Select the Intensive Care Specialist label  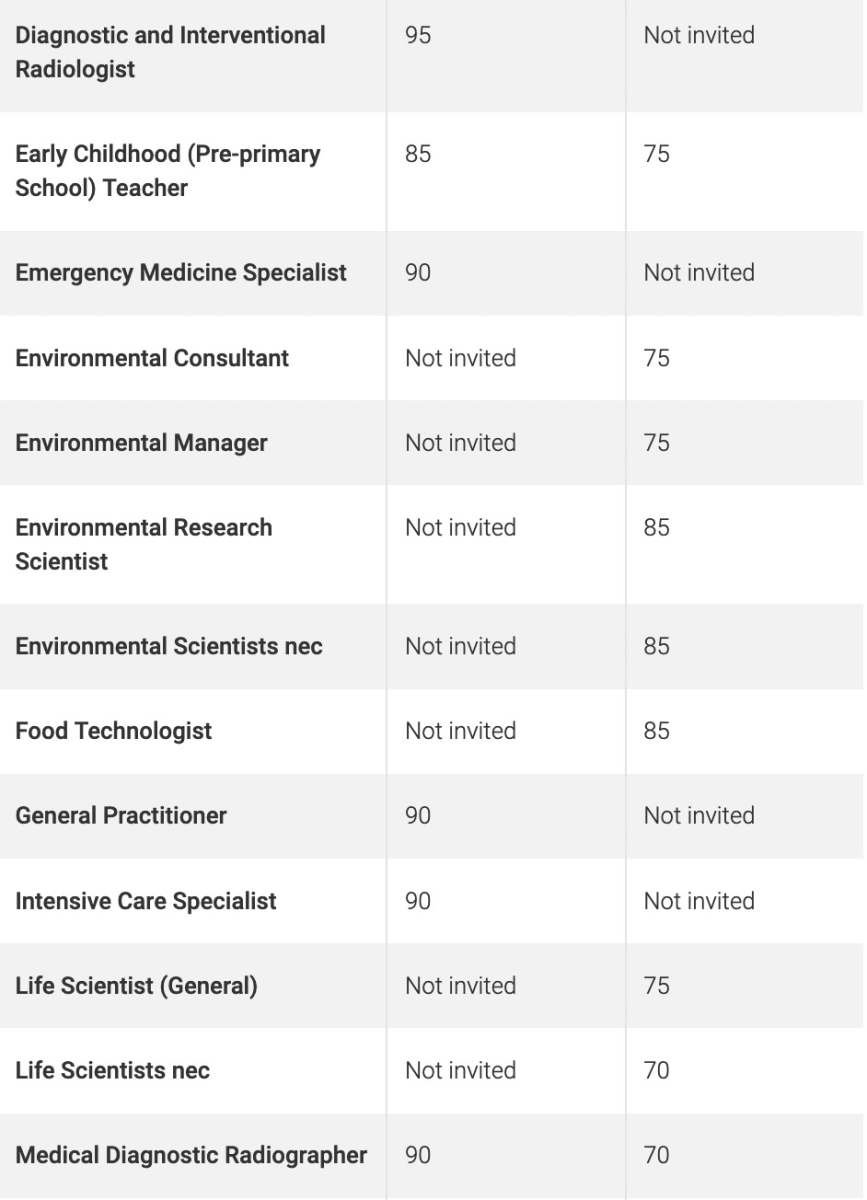tap(146, 901)
